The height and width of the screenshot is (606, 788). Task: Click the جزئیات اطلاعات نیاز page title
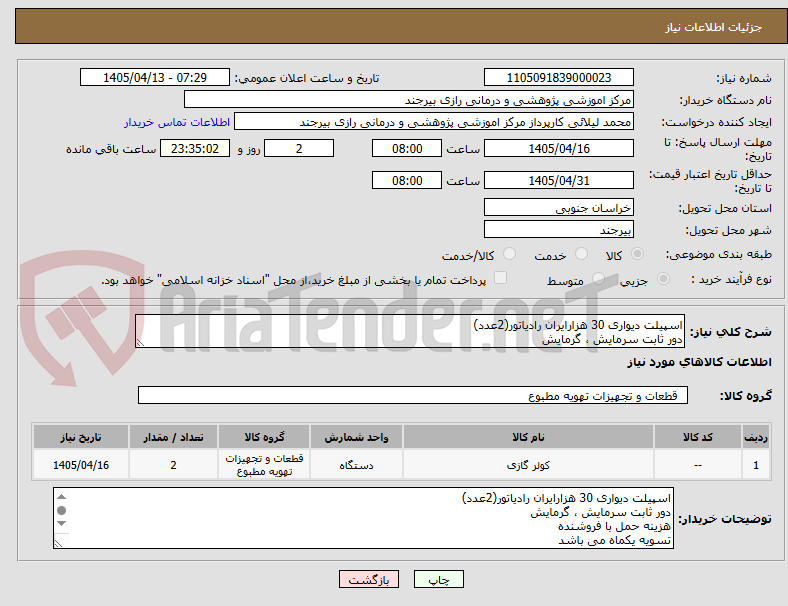714,27
